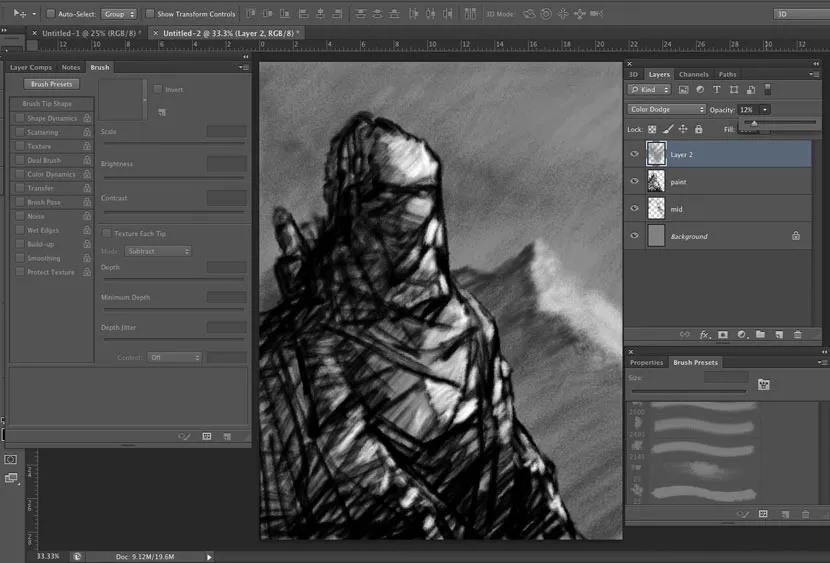Click the lock transparent pixels icon
This screenshot has height=563, width=830.
coord(652,129)
